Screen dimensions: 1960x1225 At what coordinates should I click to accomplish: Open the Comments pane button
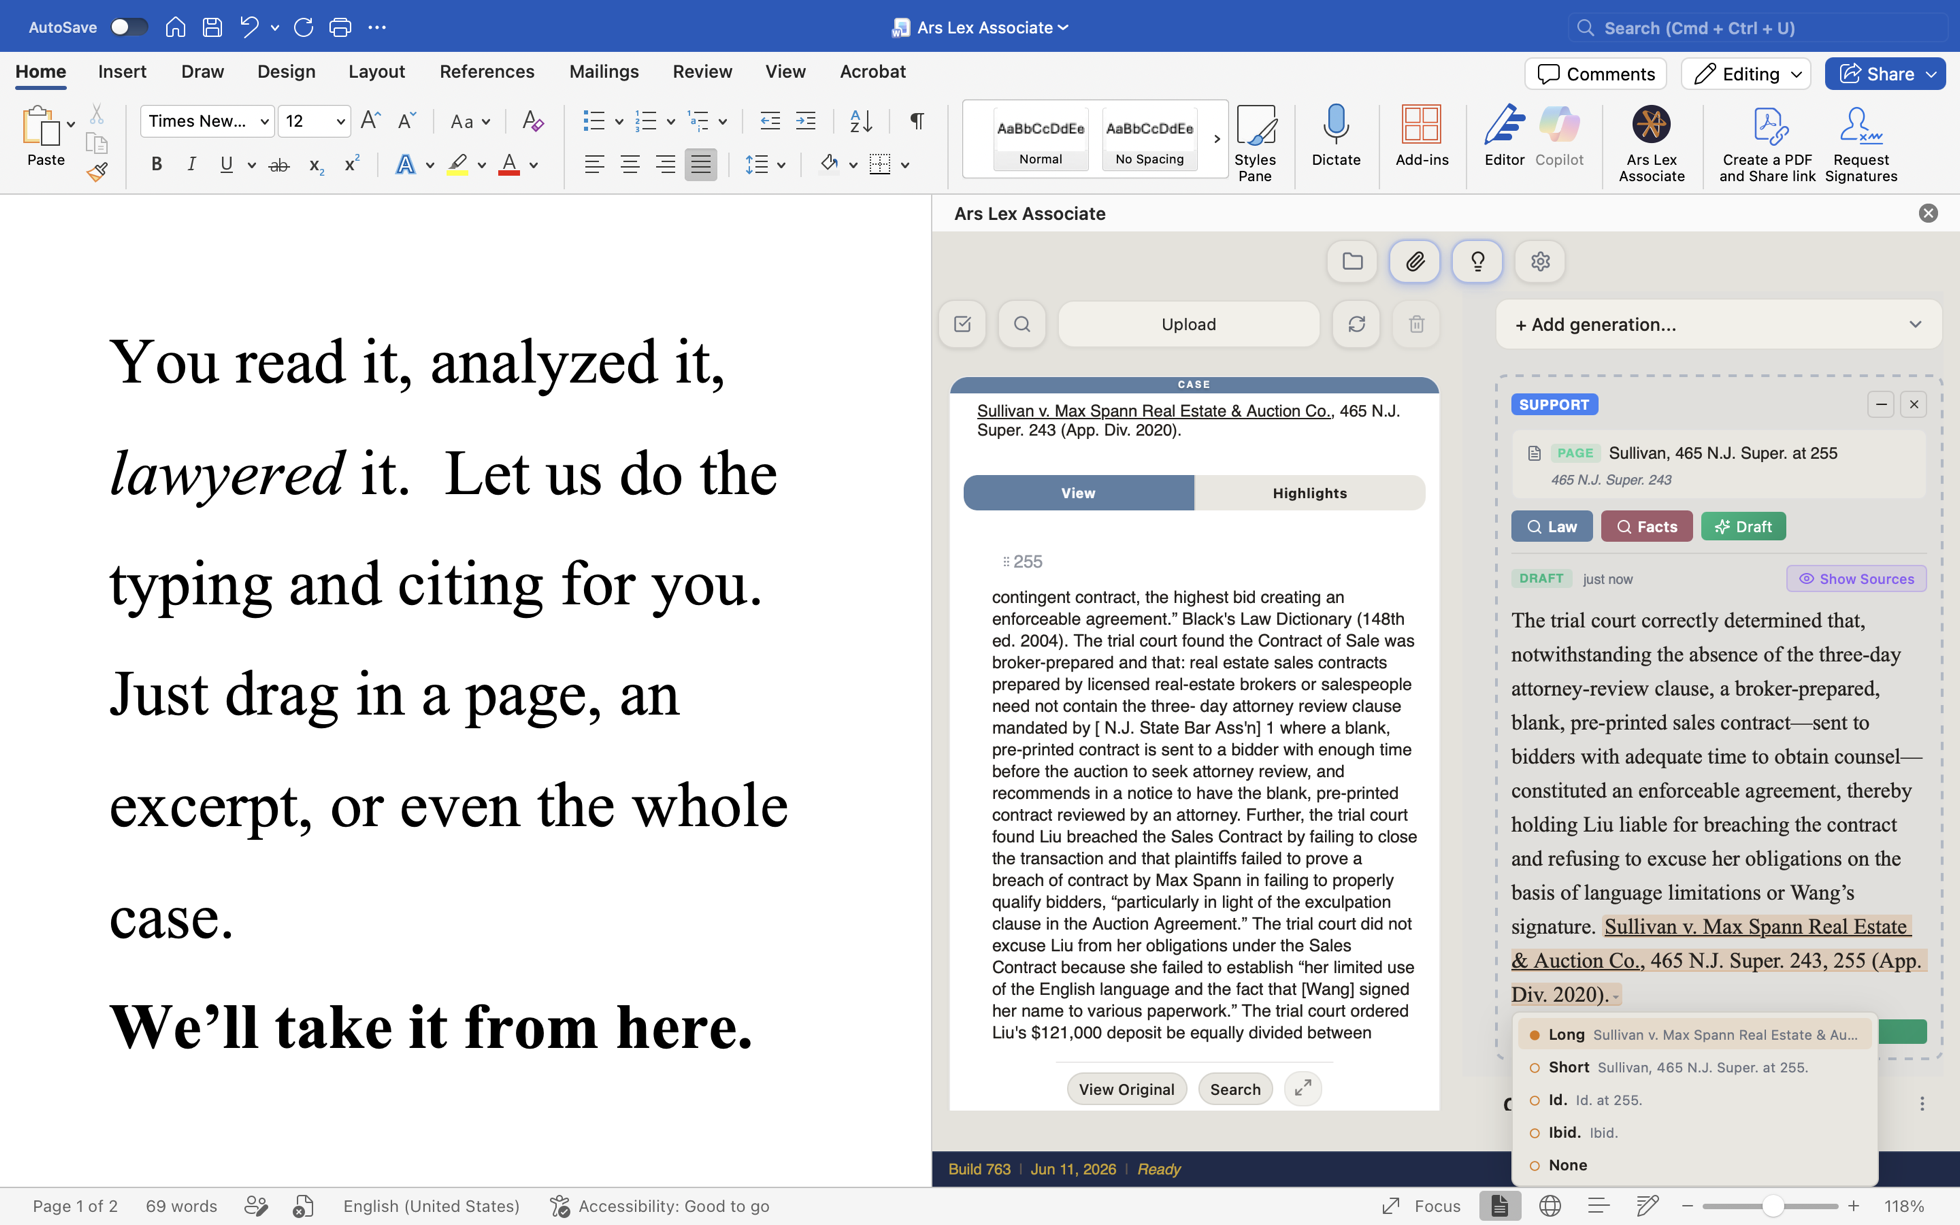[x=1595, y=73]
